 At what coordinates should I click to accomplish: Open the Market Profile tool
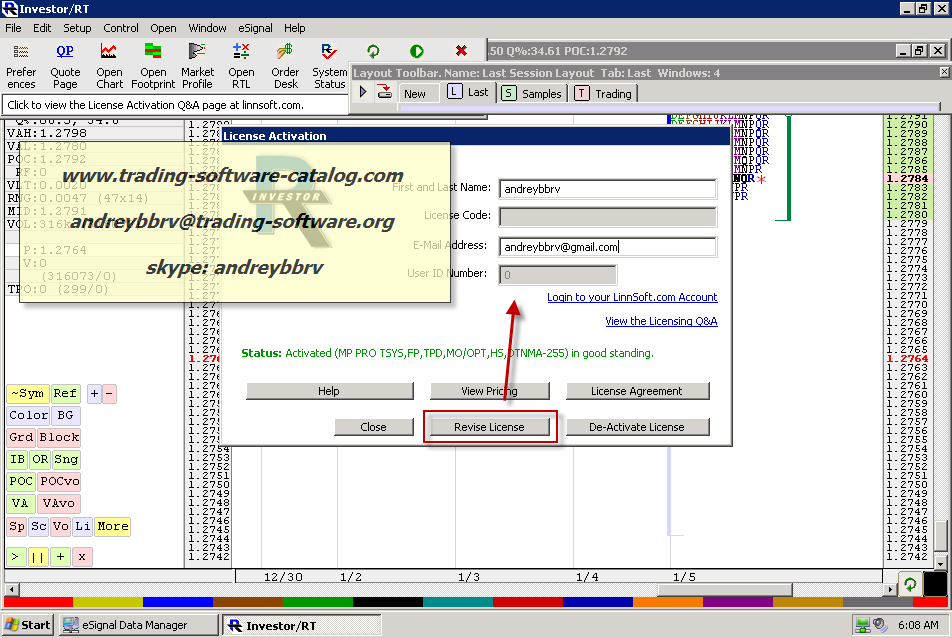(197, 64)
